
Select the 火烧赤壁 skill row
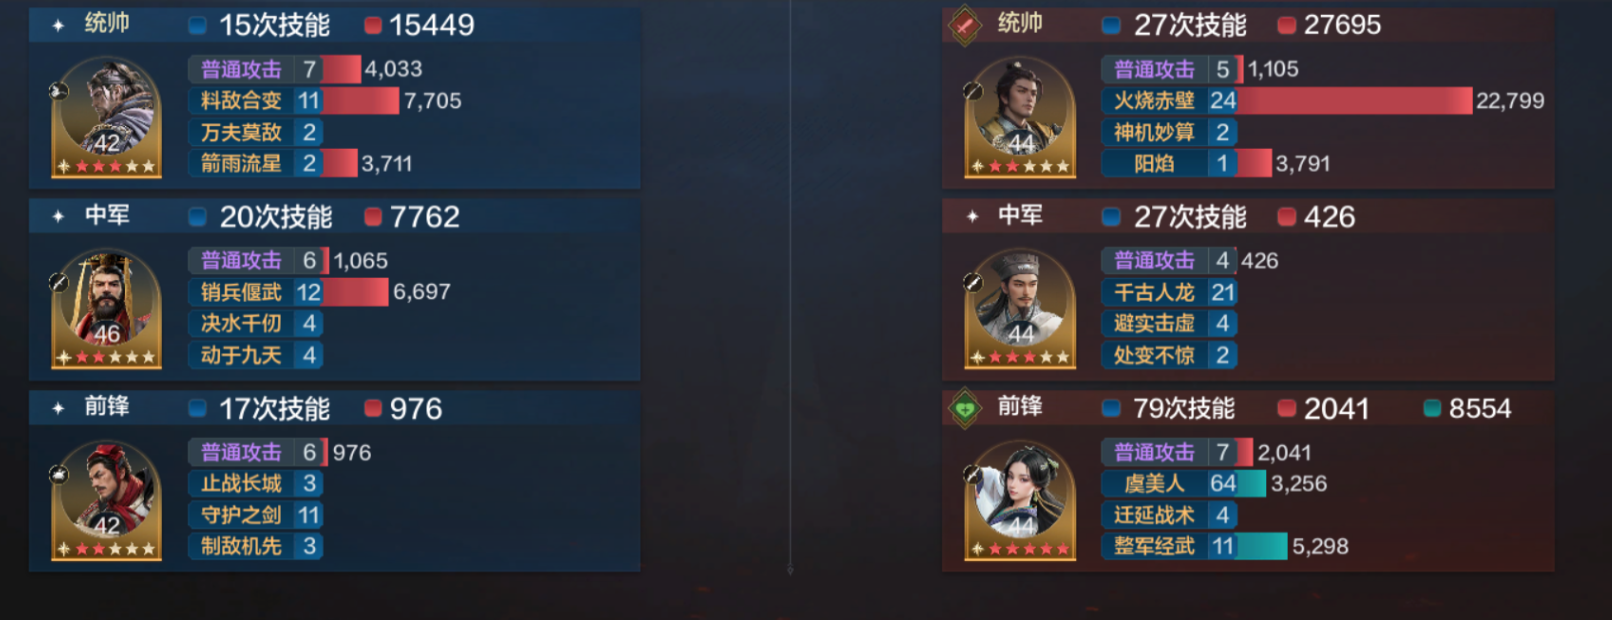pos(1323,100)
